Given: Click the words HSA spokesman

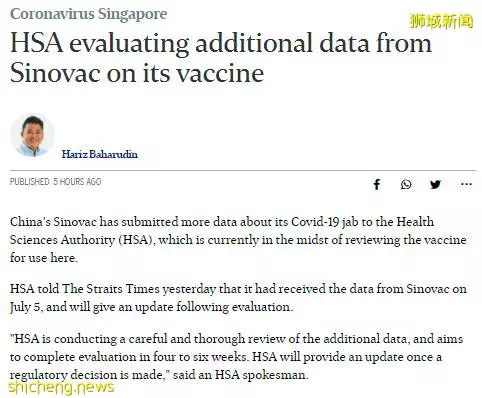Looking at the screenshot, I should (x=261, y=375).
